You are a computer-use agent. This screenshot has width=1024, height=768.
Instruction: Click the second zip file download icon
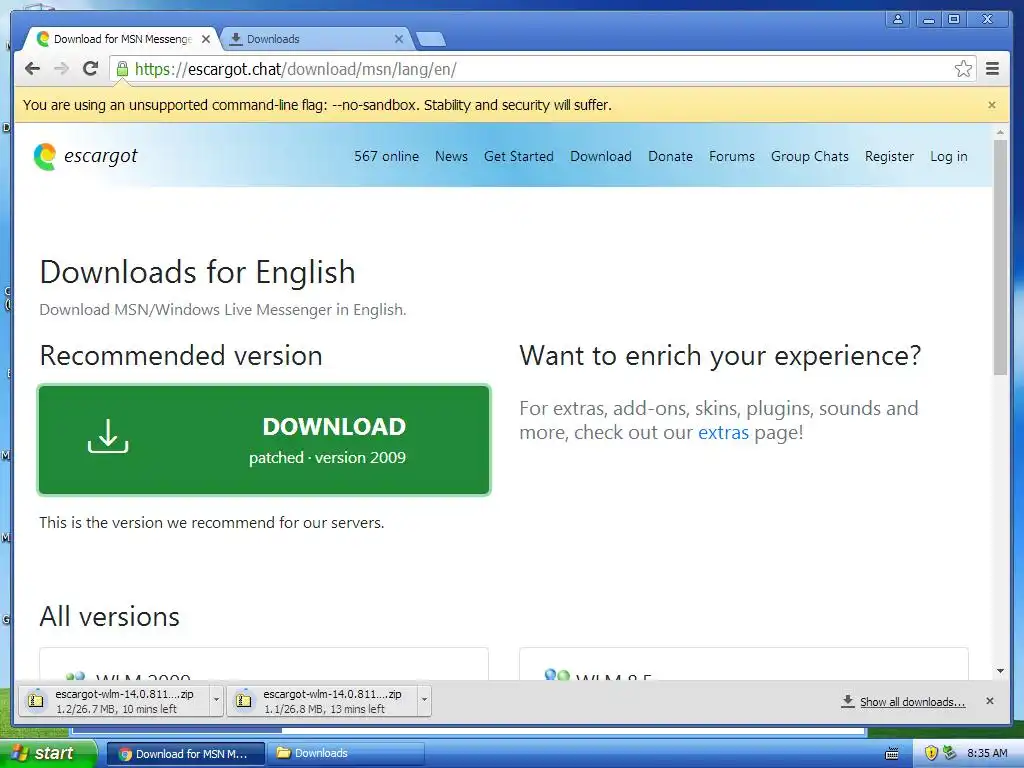pyautogui.click(x=244, y=701)
